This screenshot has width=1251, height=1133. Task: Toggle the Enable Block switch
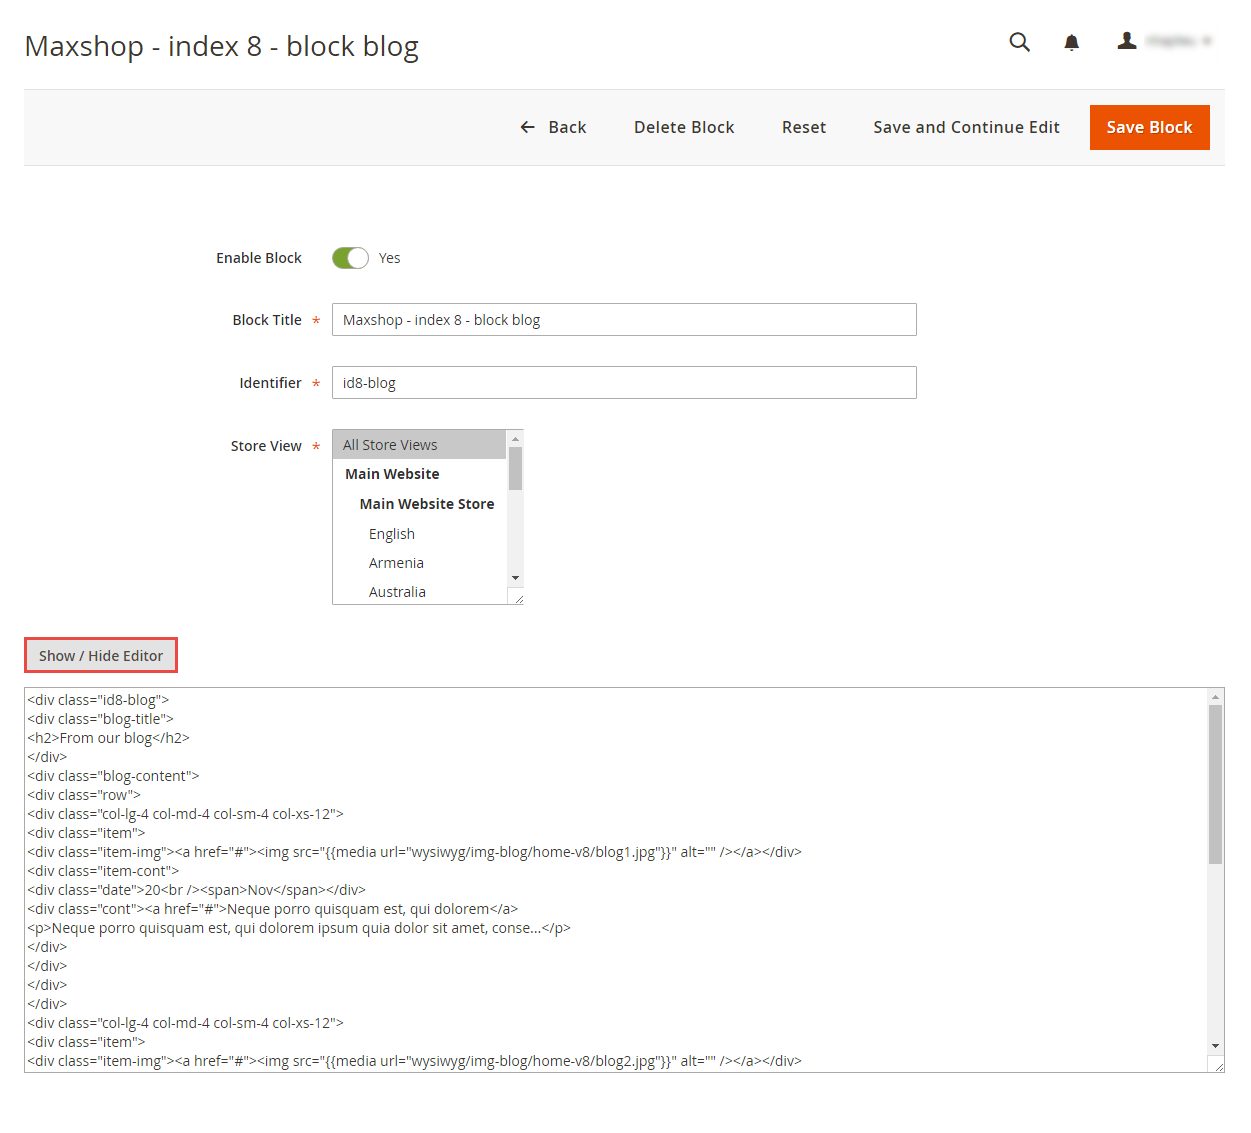(351, 258)
